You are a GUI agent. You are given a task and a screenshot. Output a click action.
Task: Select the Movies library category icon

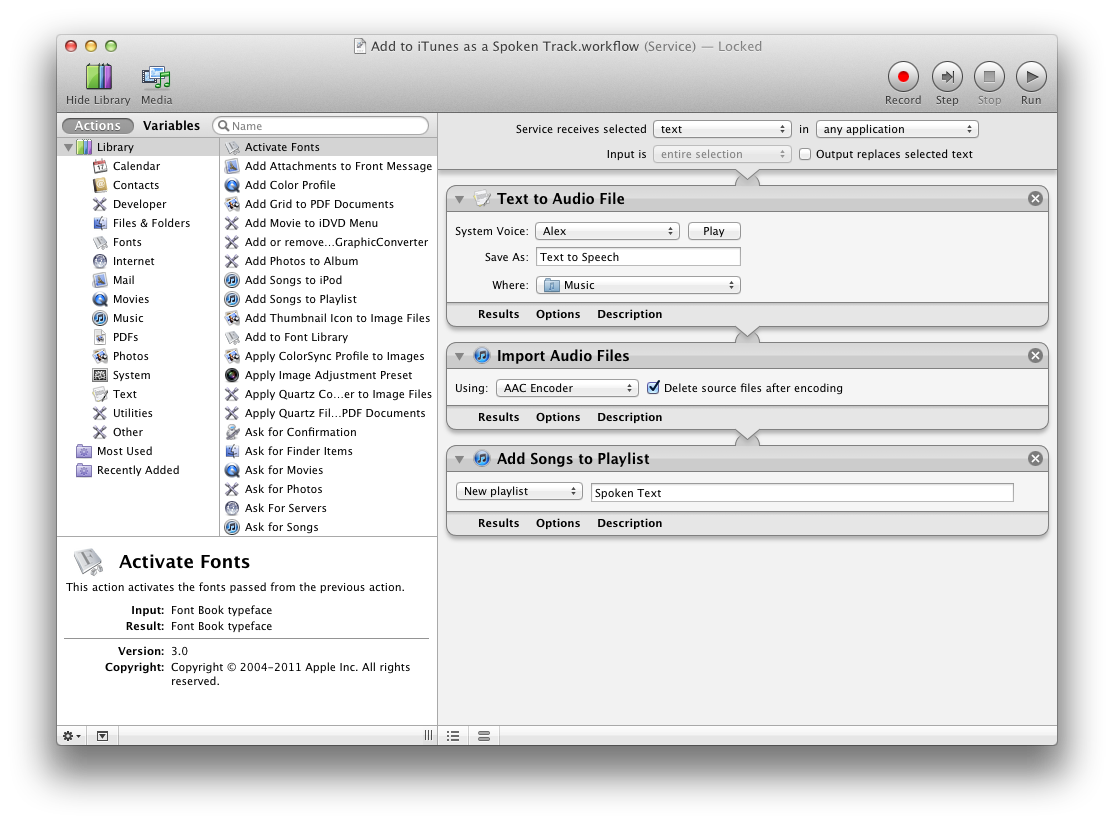pos(100,299)
